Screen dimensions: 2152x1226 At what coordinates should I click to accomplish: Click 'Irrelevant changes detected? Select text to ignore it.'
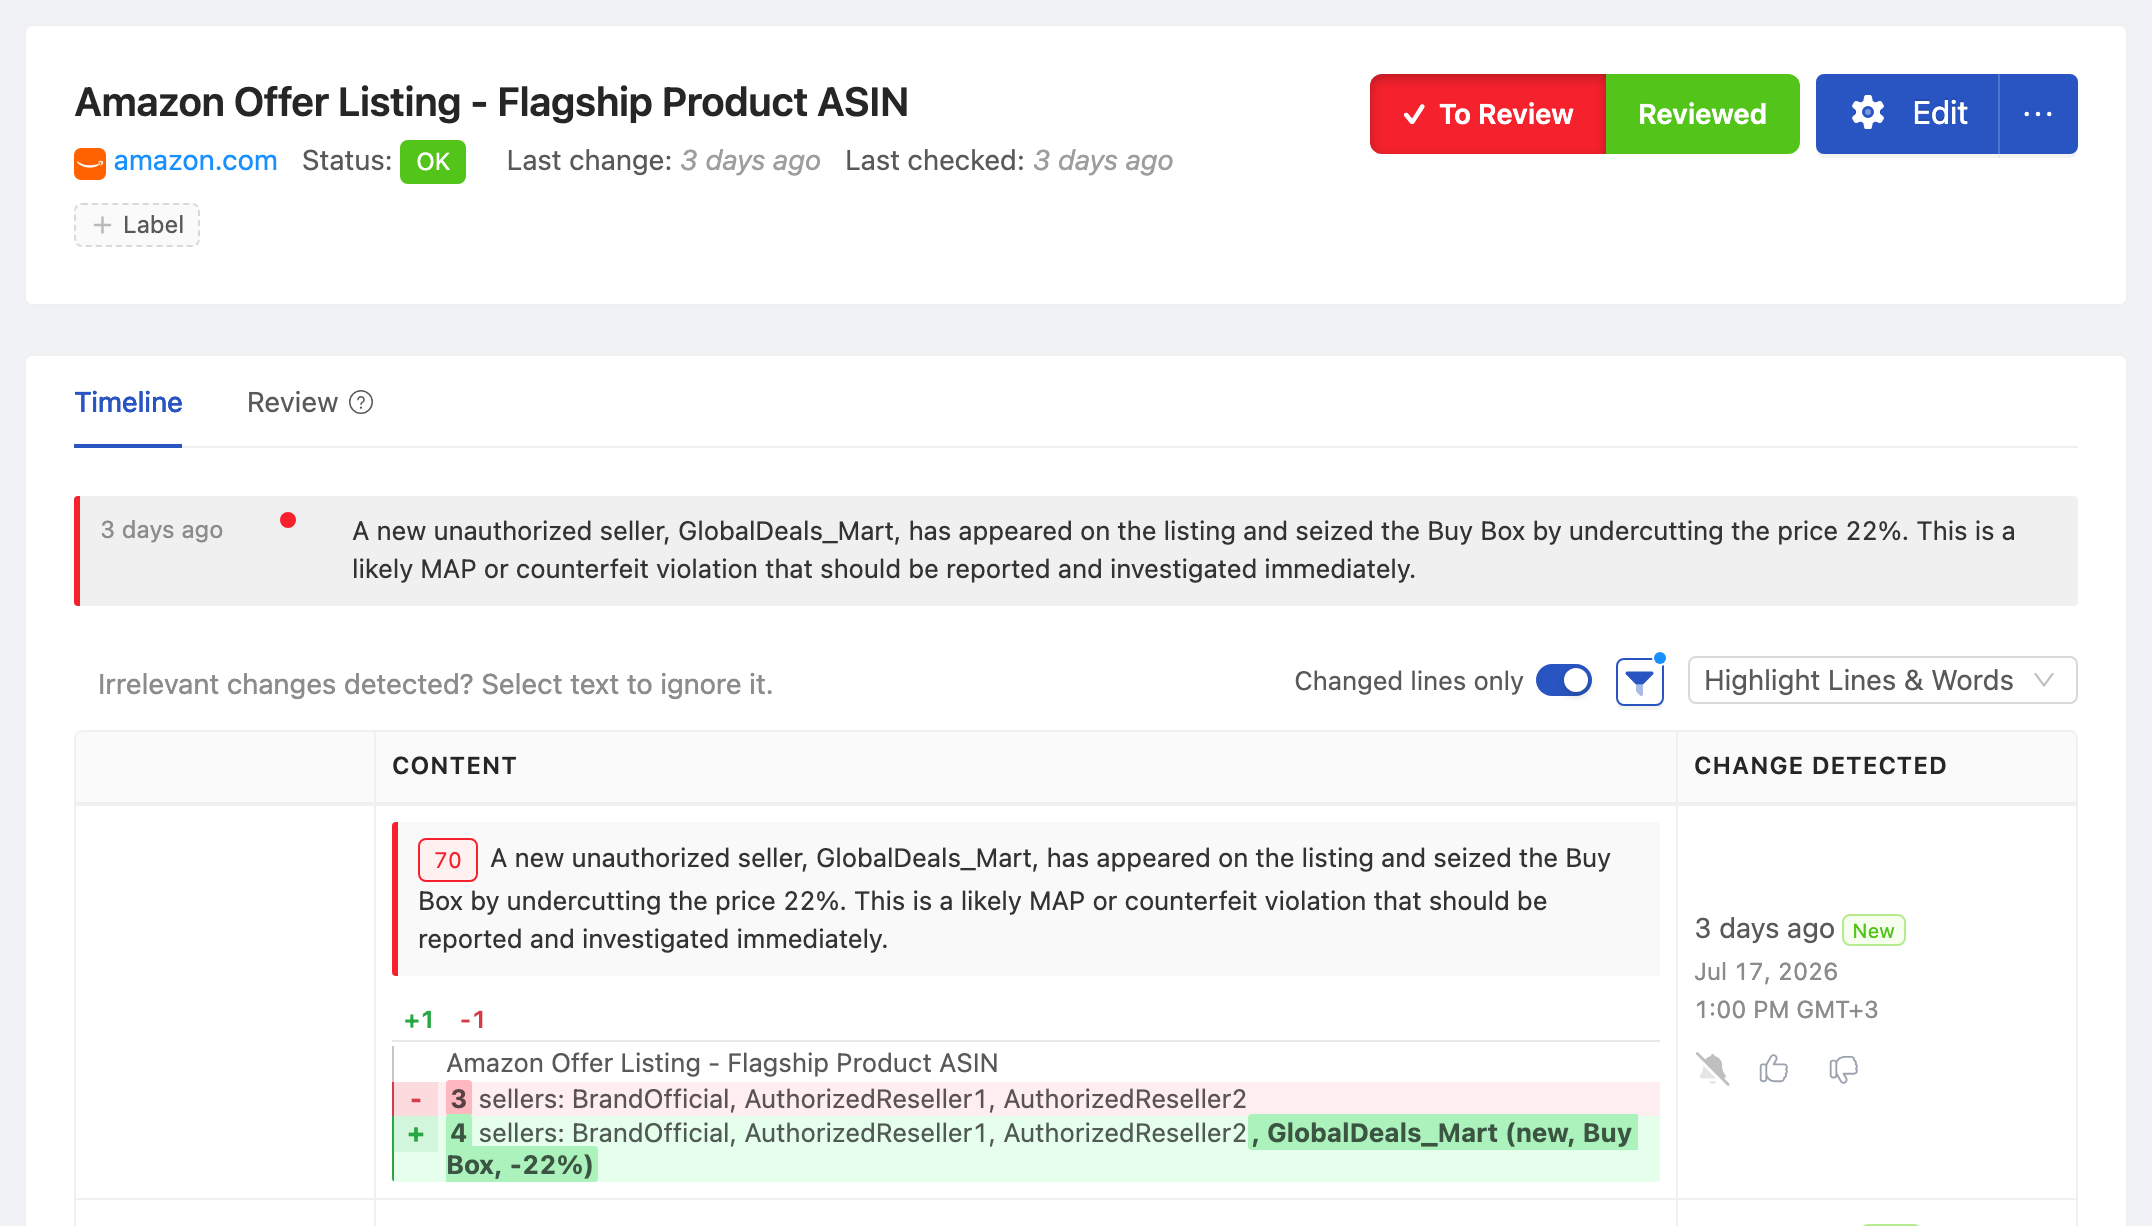click(435, 684)
